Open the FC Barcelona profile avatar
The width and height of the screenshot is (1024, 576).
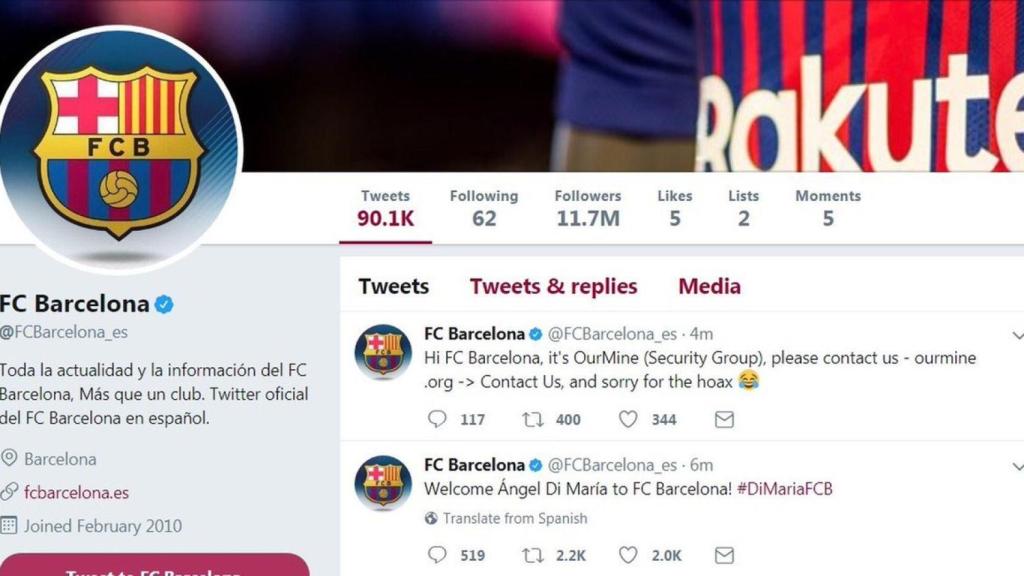pyautogui.click(x=118, y=123)
